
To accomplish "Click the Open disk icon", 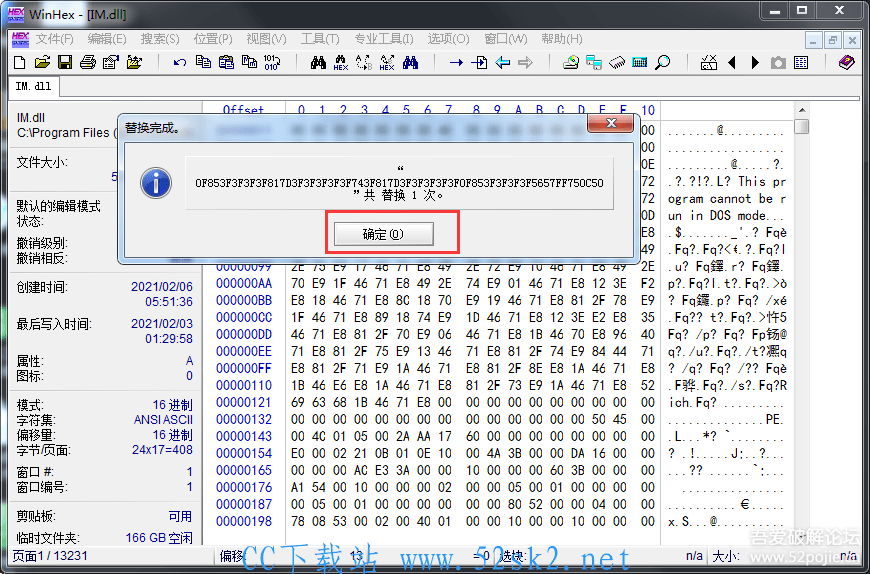I will click(x=571, y=63).
